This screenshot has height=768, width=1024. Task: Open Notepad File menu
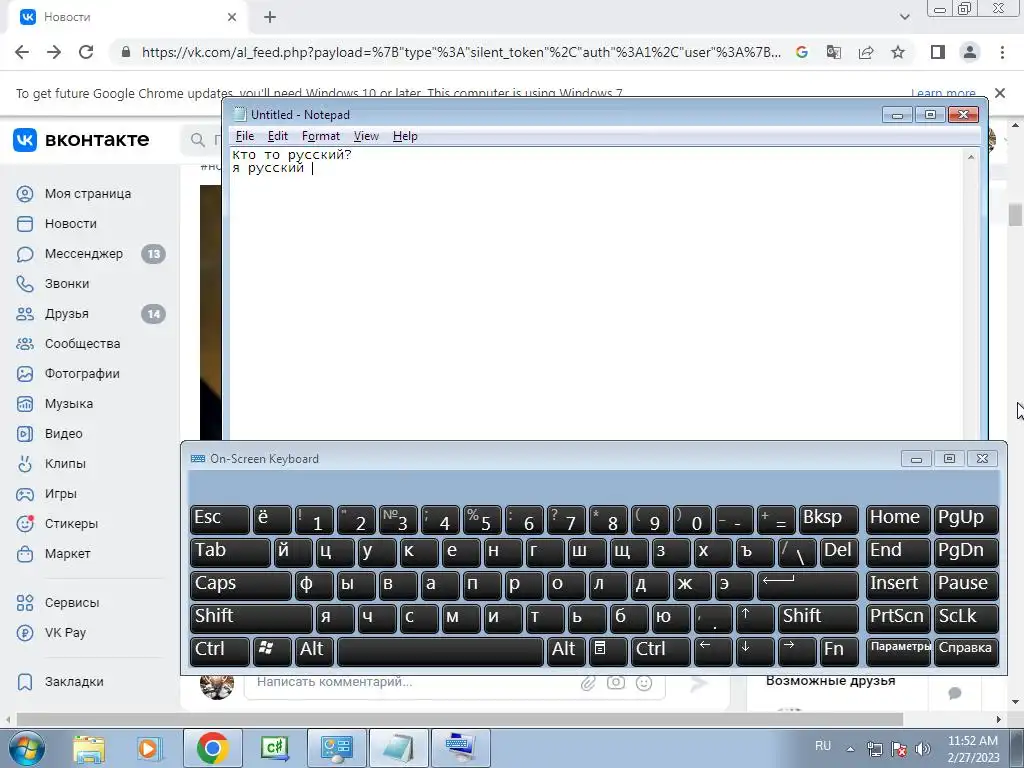(245, 136)
